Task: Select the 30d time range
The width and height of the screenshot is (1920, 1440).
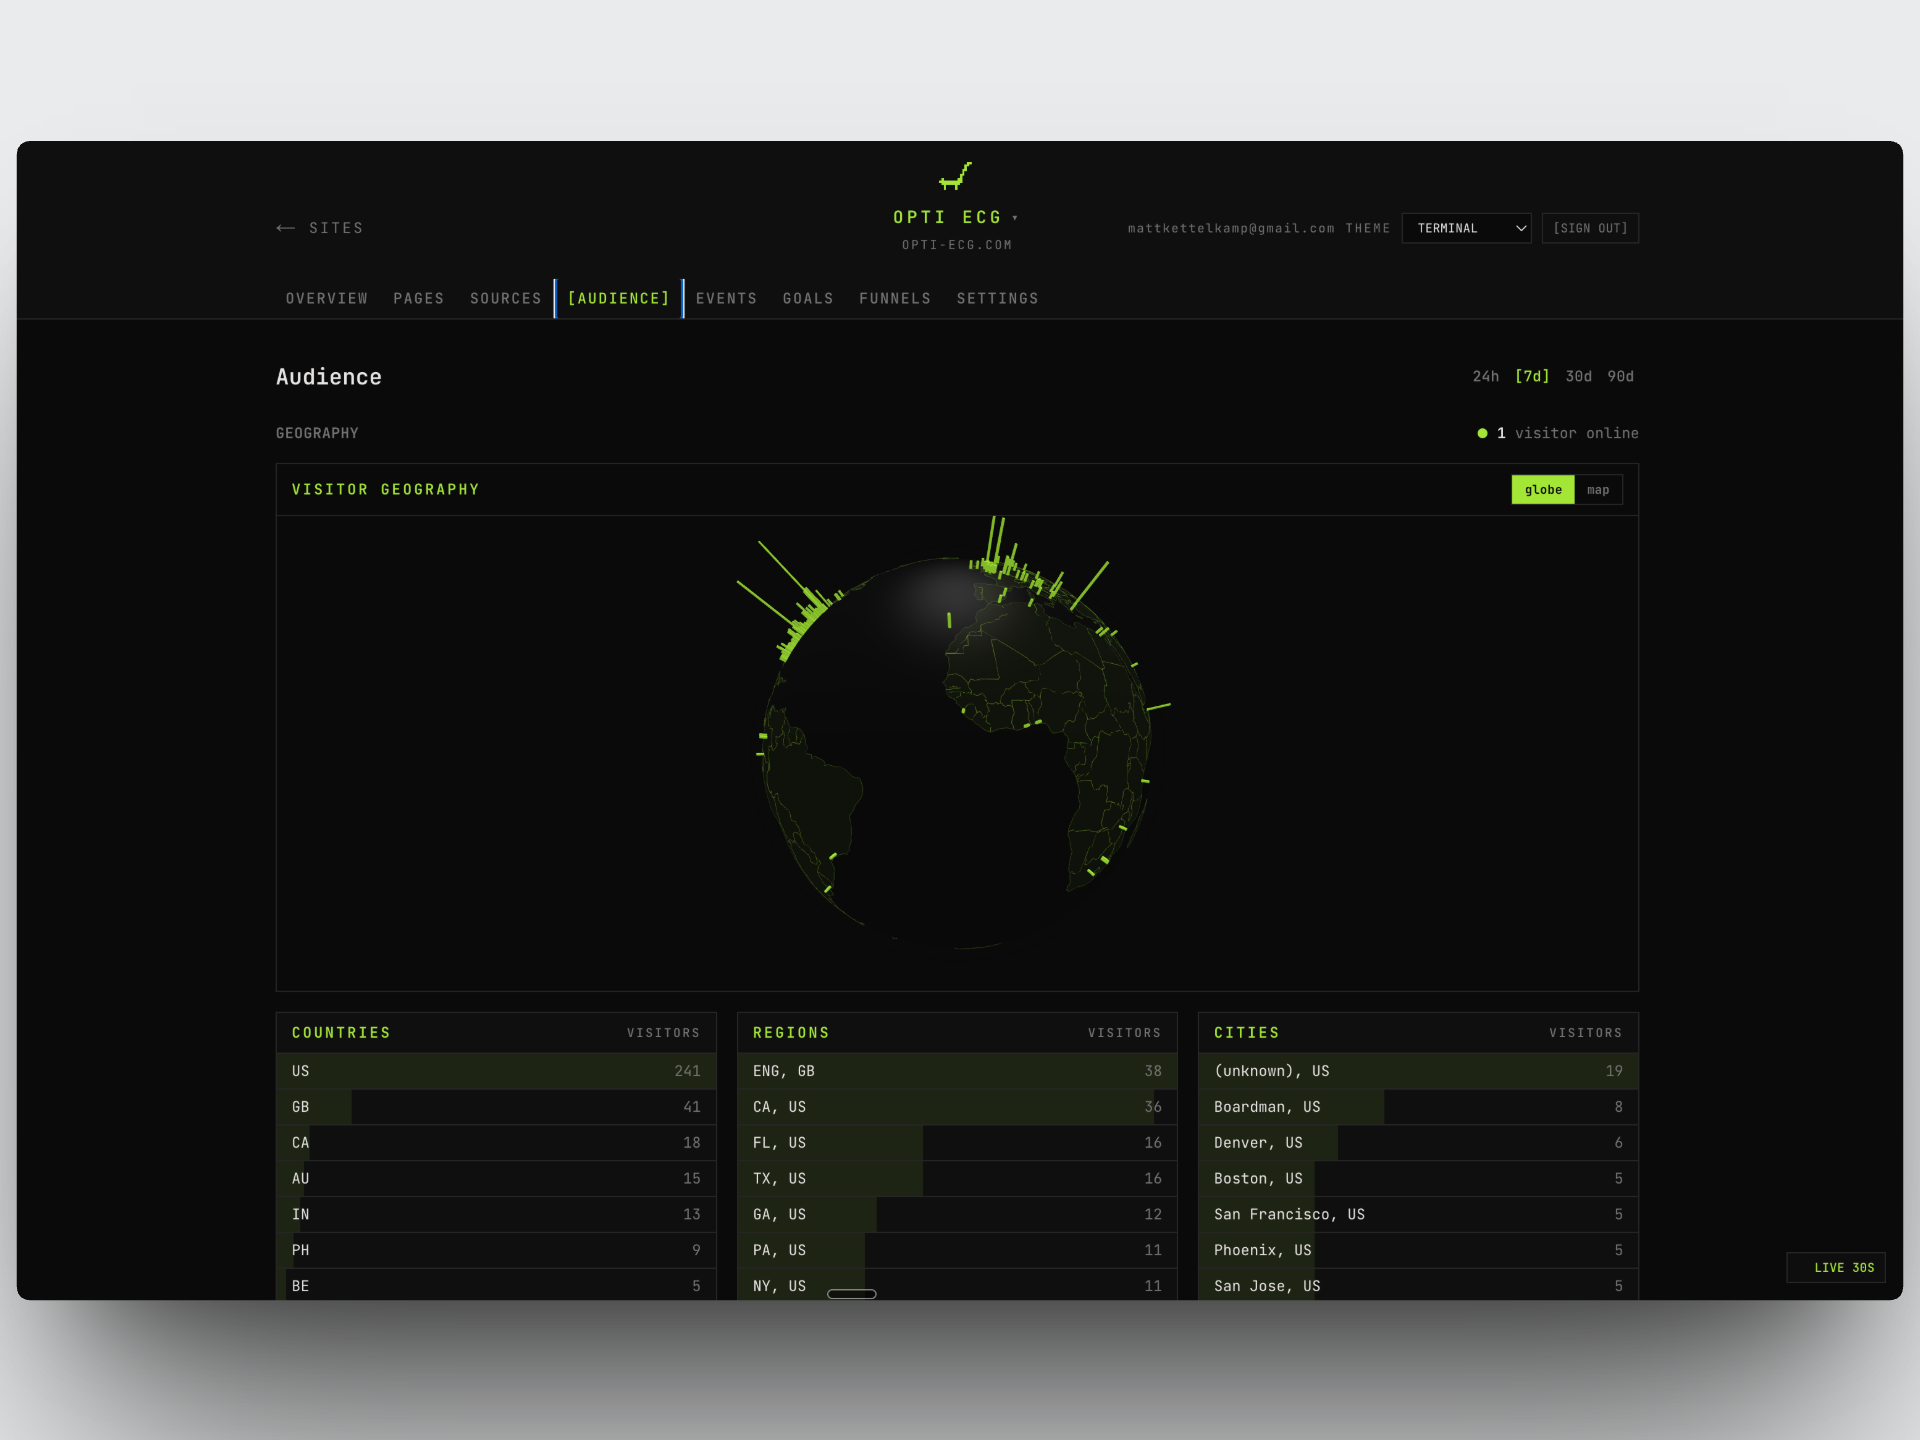Action: (x=1579, y=376)
